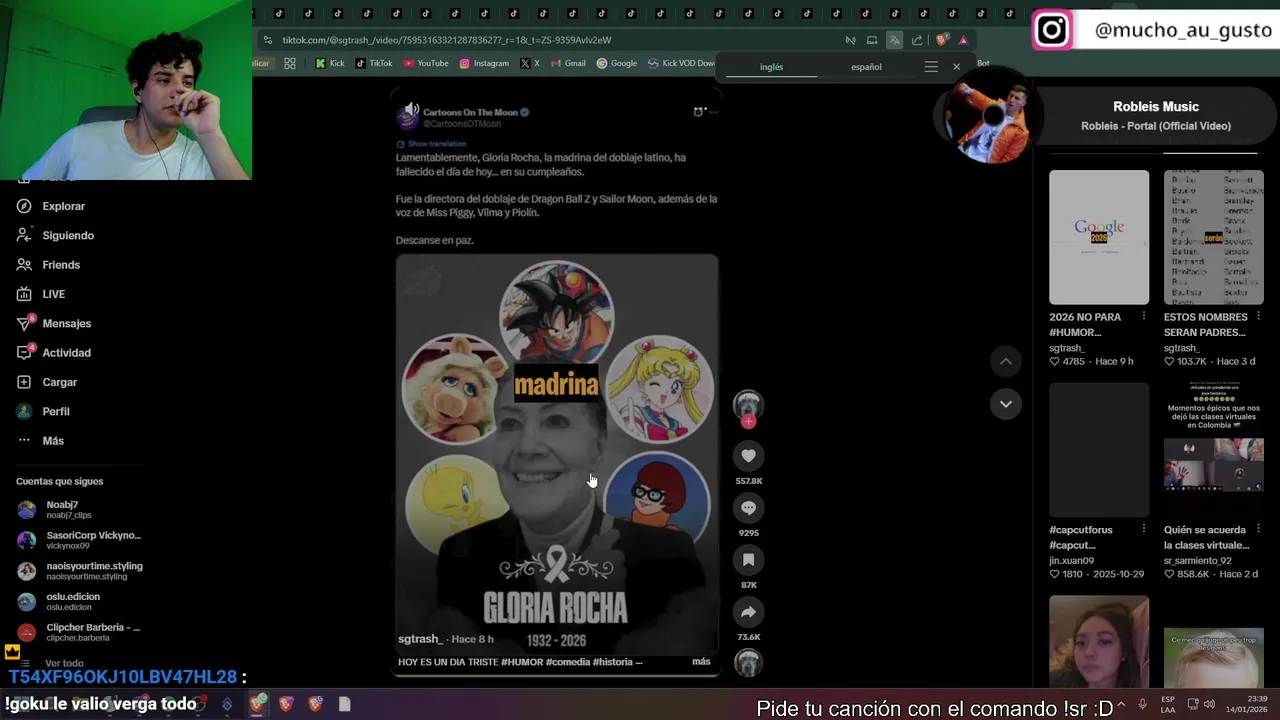Like the video with heart icon
Screen dimensions: 1280x720
click(x=748, y=456)
